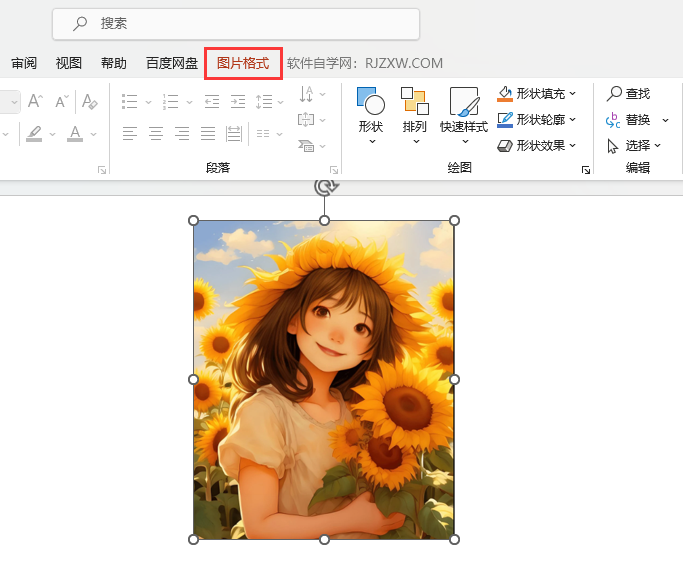
Task: Open the 审阅 ribbon tab
Action: tap(24, 64)
